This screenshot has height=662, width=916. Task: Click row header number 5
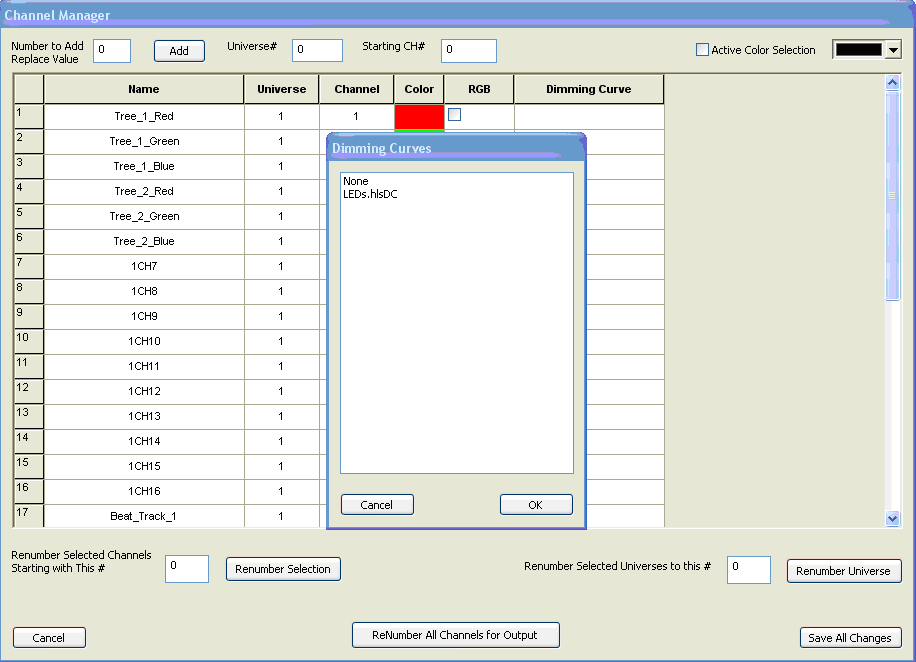pos(29,217)
